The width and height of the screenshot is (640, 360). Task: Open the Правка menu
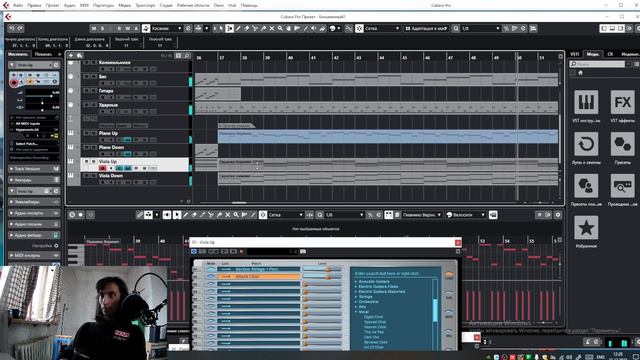34,5
